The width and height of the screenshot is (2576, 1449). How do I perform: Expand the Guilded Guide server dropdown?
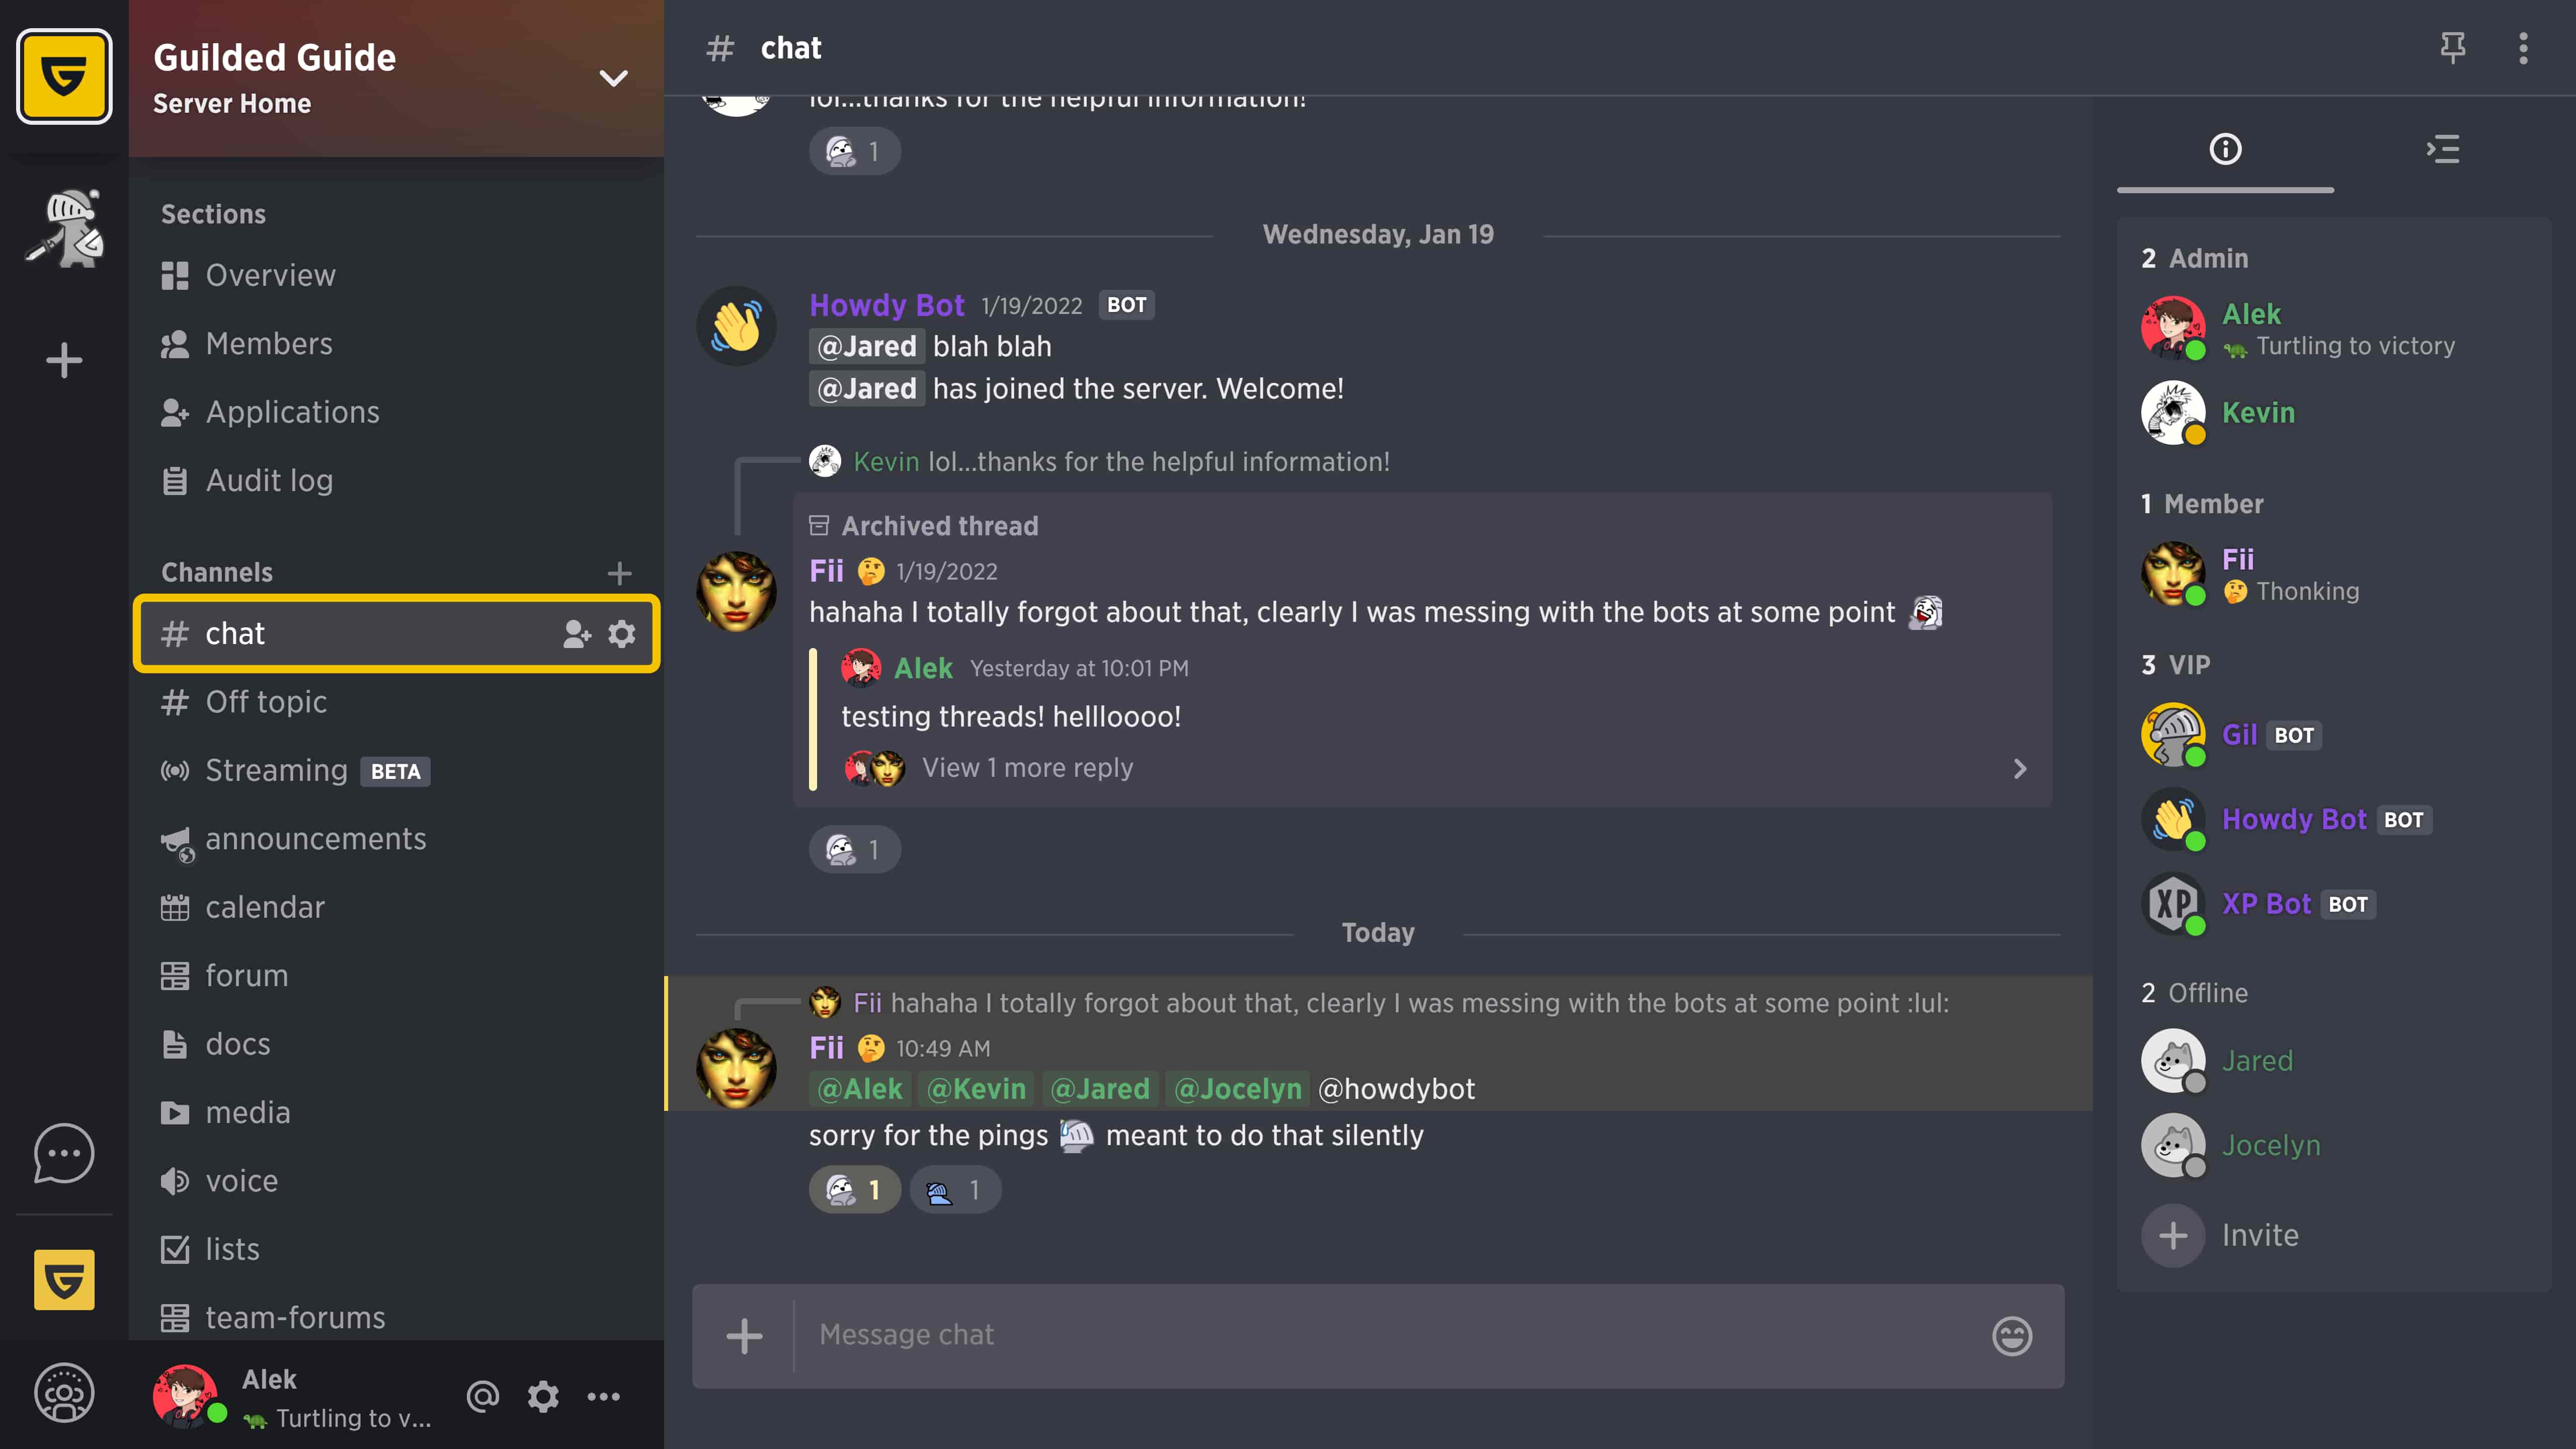point(613,78)
